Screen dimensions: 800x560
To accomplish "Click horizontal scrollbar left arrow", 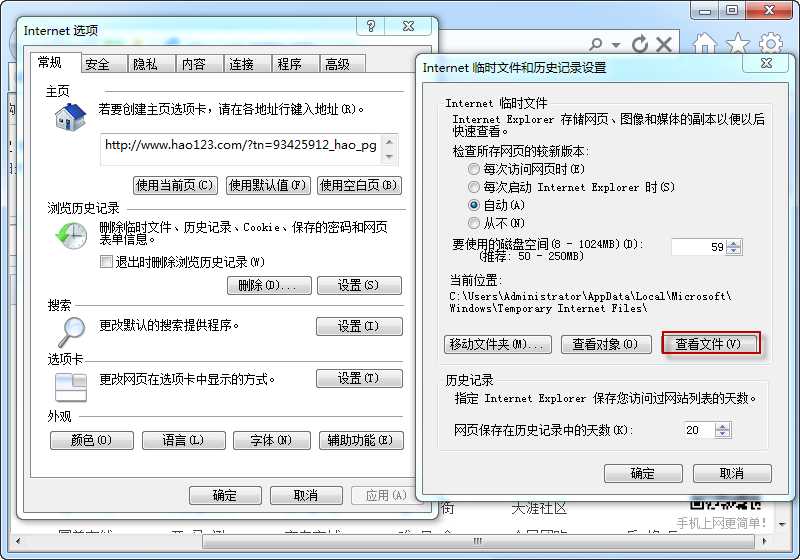I will click(x=19, y=541).
